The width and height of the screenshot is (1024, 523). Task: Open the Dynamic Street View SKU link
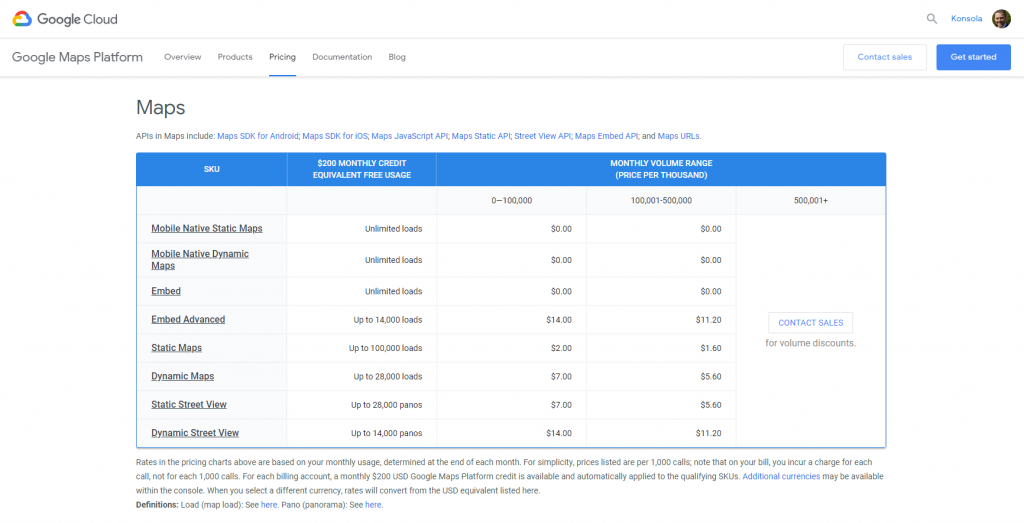[195, 433]
